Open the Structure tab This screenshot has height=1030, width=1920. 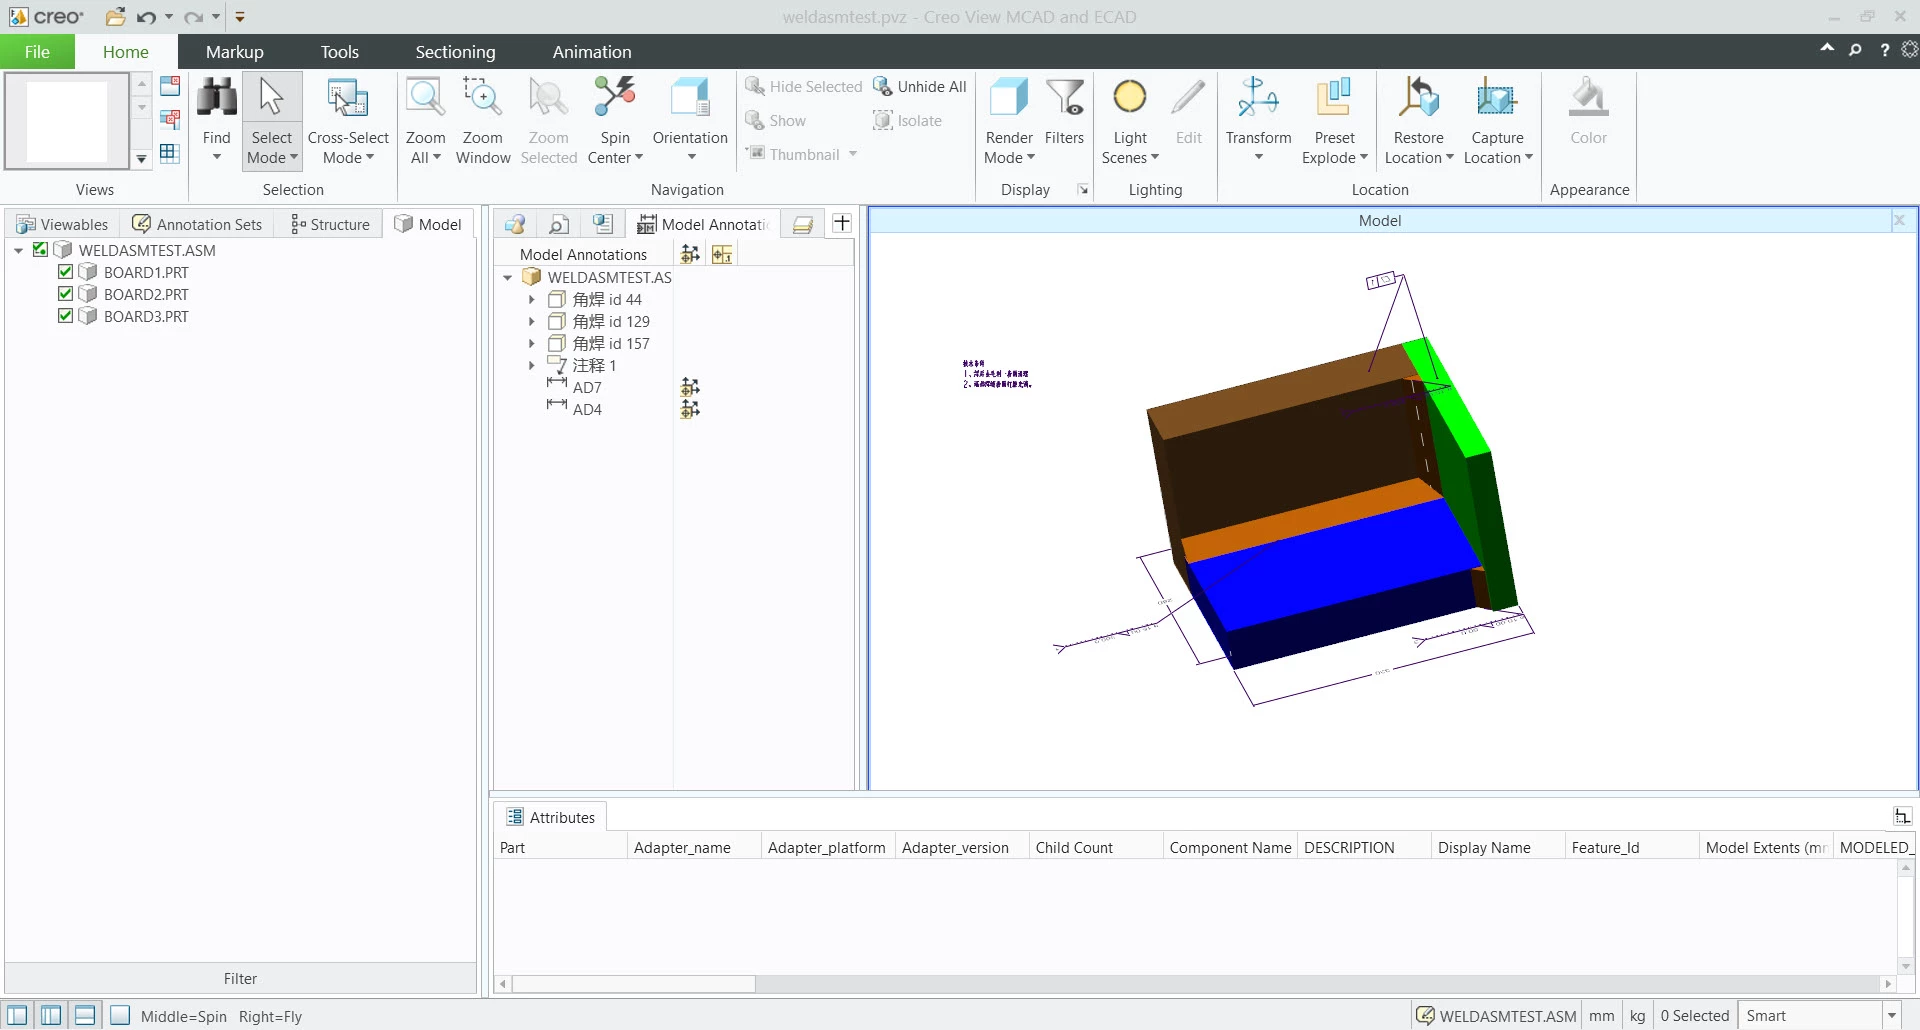330,224
